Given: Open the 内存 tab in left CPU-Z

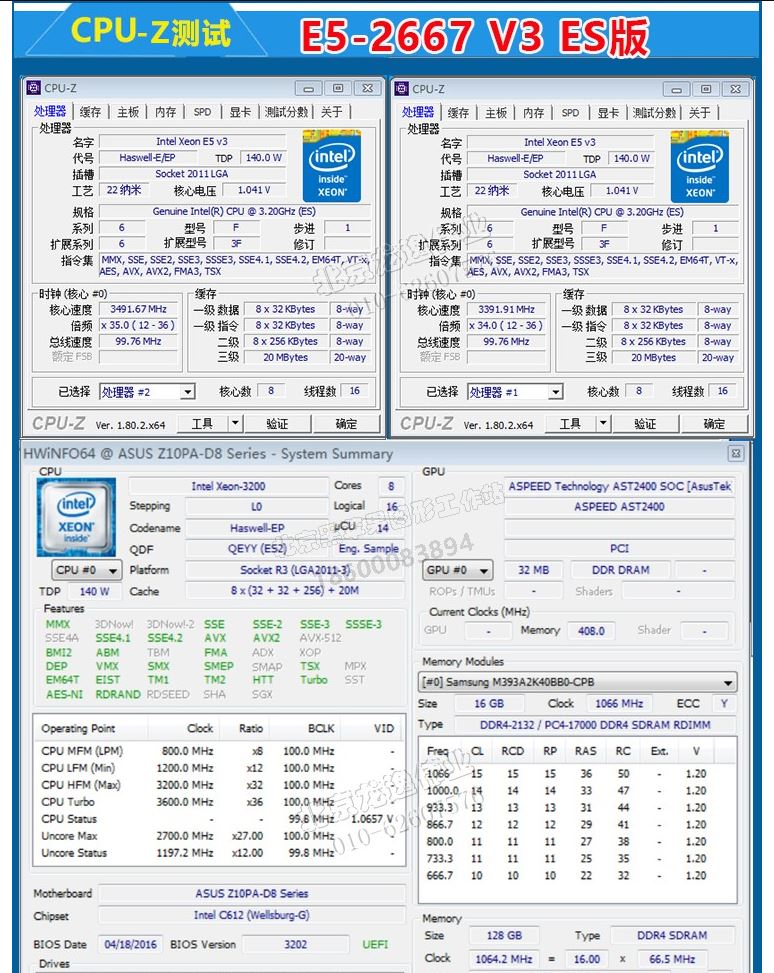Looking at the screenshot, I should [165, 112].
